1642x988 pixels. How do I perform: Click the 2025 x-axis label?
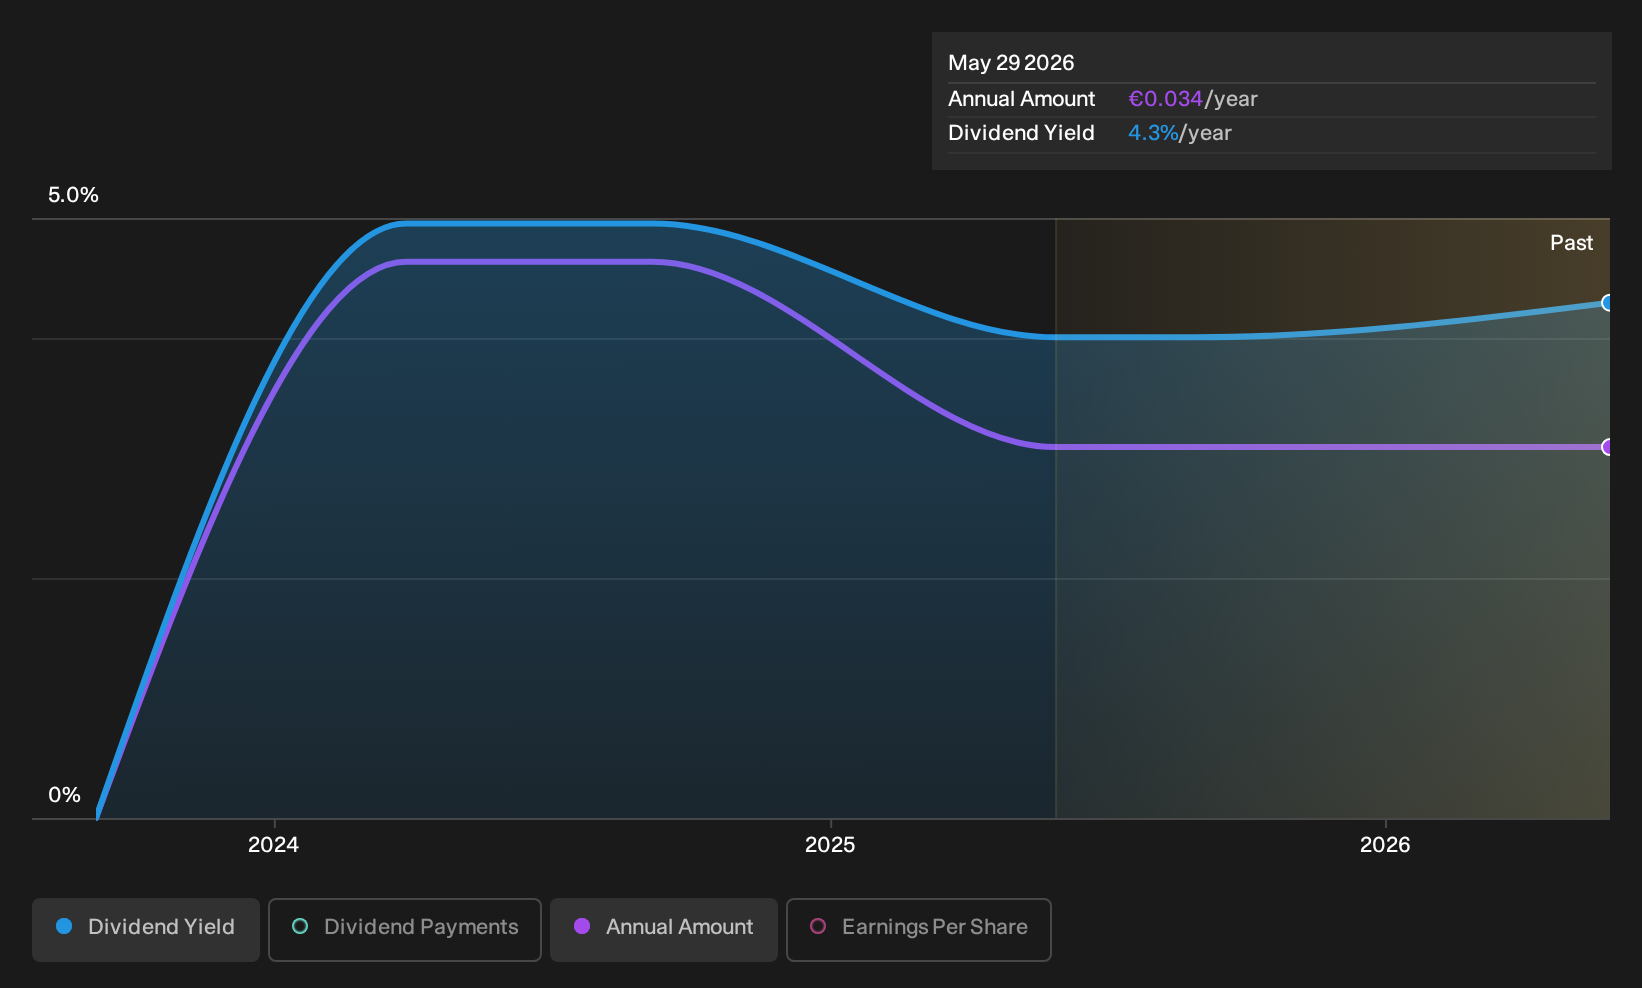click(x=830, y=845)
